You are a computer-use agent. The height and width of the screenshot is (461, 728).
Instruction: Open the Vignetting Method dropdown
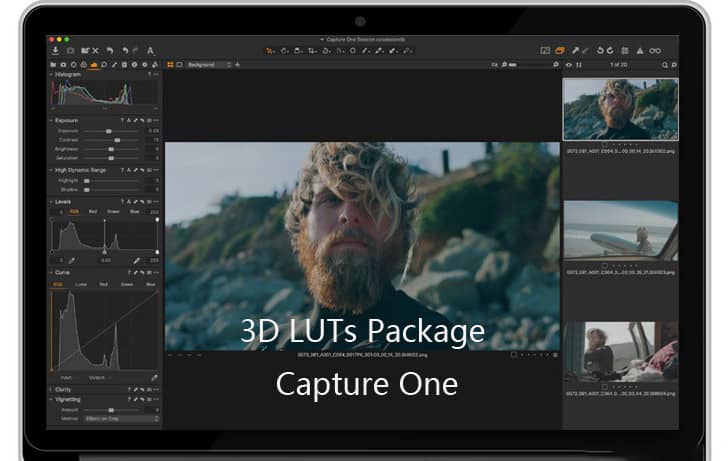coord(122,419)
